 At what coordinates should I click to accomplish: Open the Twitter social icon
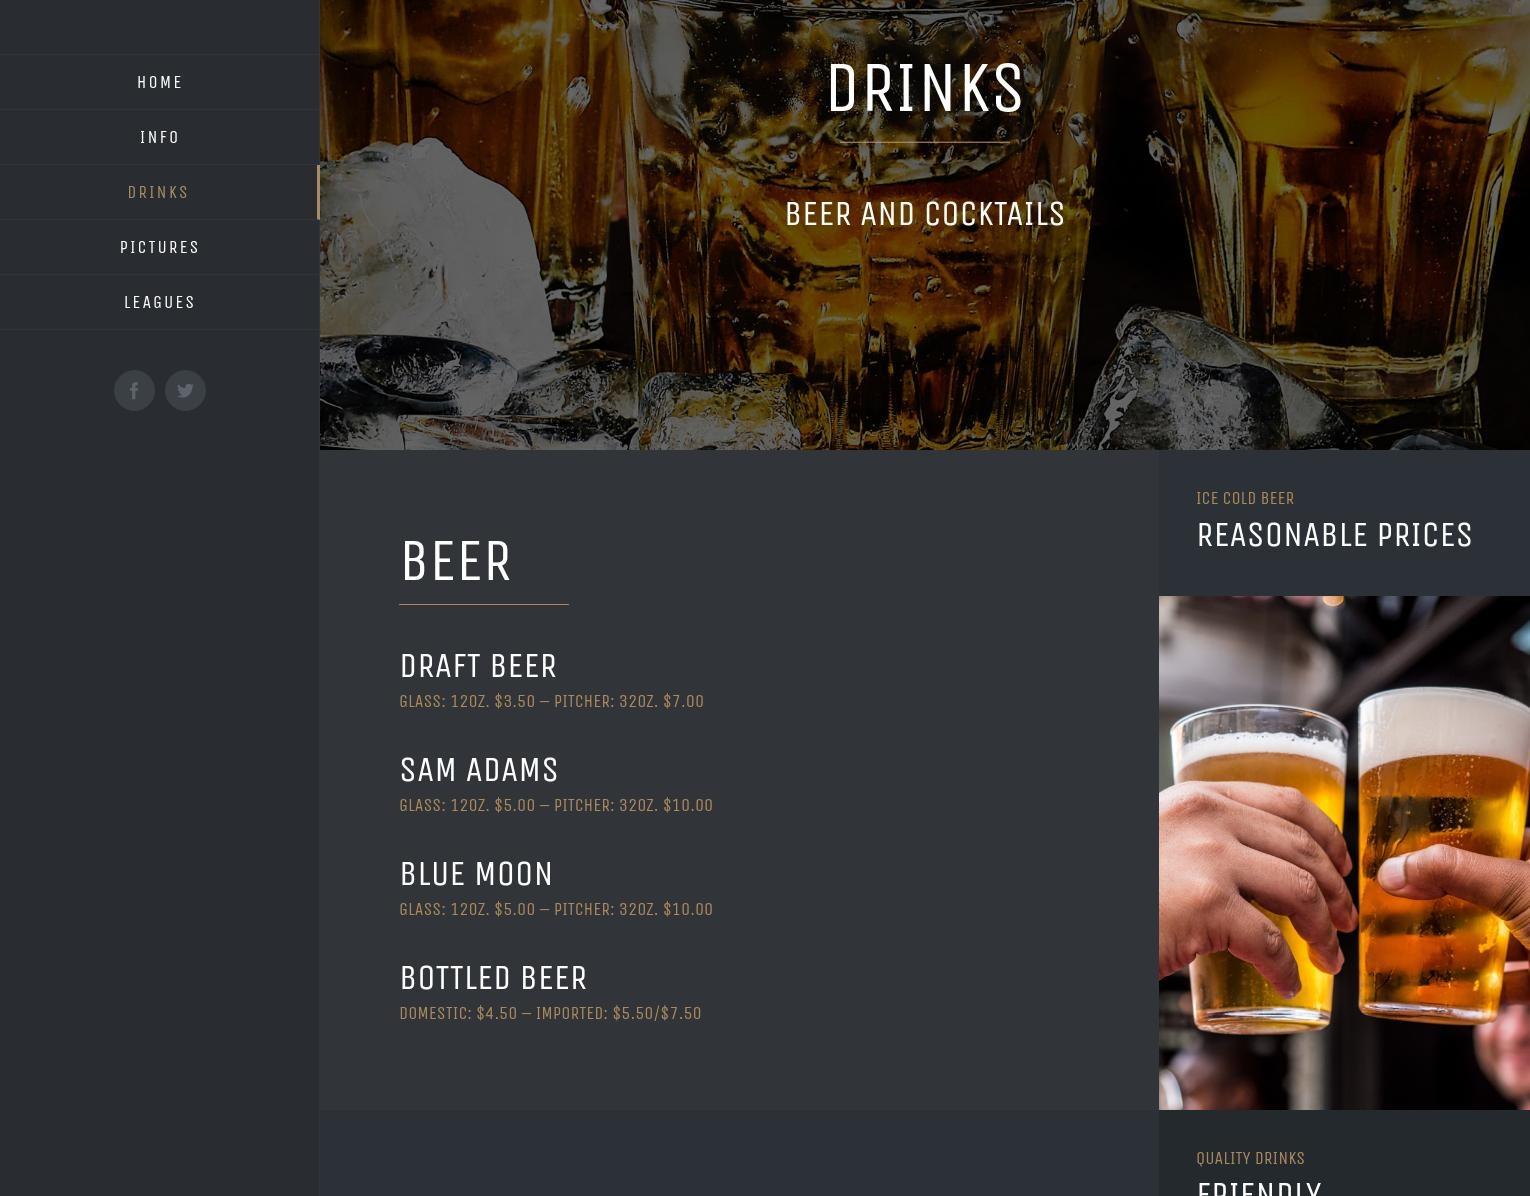(x=185, y=390)
